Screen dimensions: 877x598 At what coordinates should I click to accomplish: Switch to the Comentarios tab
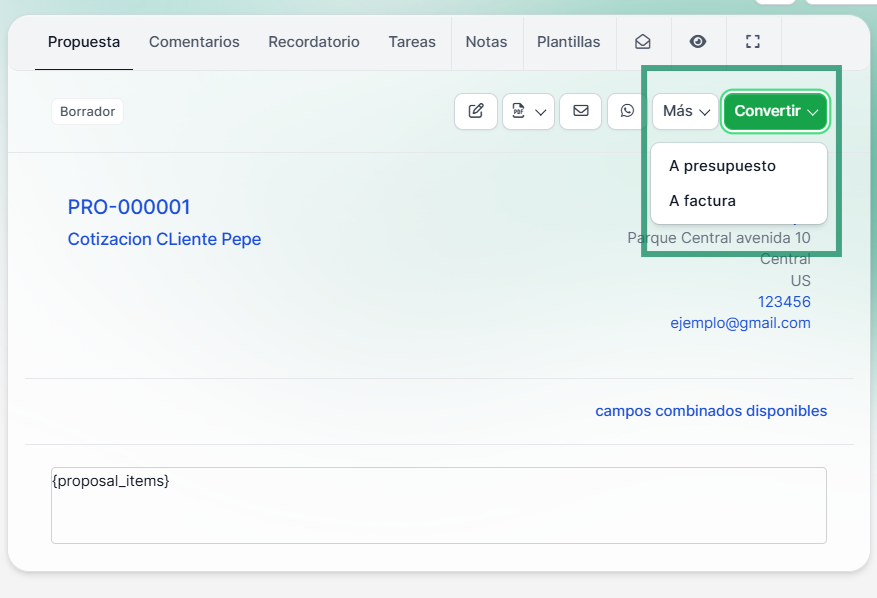pyautogui.click(x=194, y=42)
